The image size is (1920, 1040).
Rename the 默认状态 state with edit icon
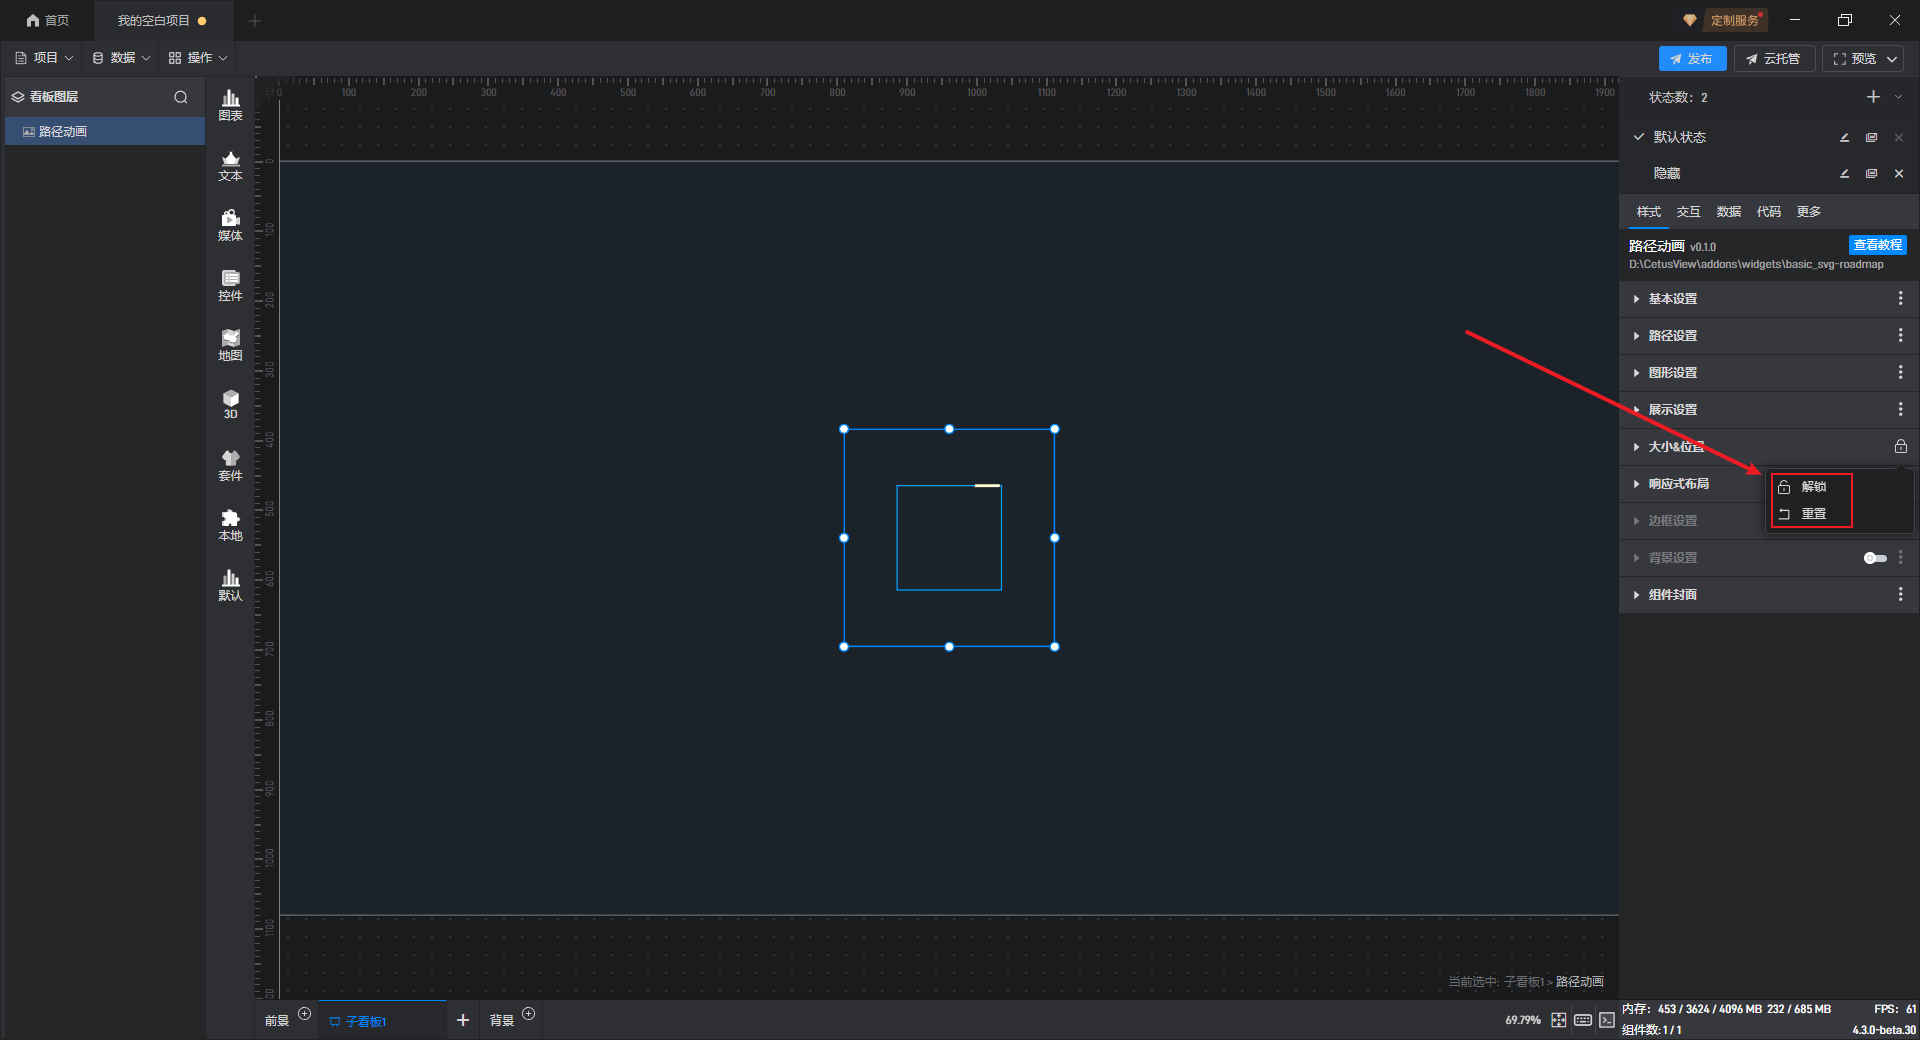(1845, 138)
